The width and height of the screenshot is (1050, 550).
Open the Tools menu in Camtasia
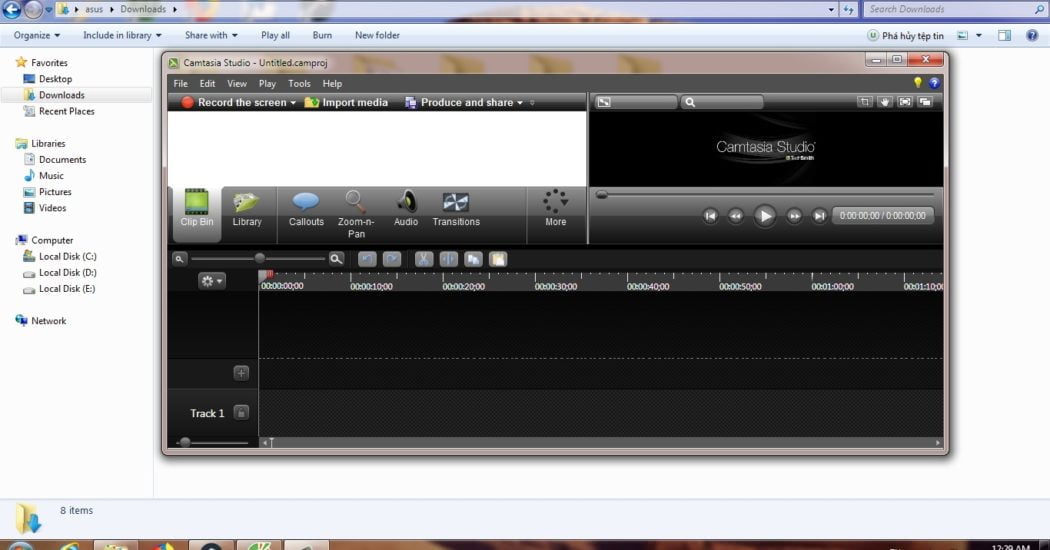(x=299, y=84)
